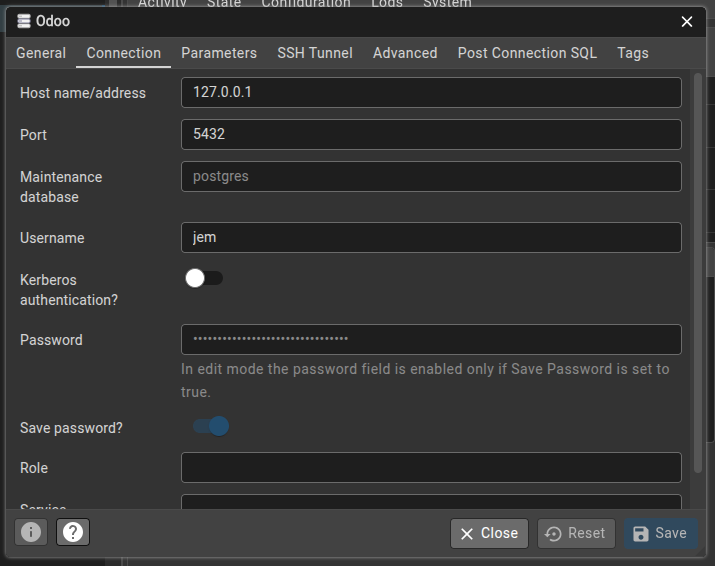Click the State tab behind the dialog
Screen dimensions: 715x566
pos(224,4)
